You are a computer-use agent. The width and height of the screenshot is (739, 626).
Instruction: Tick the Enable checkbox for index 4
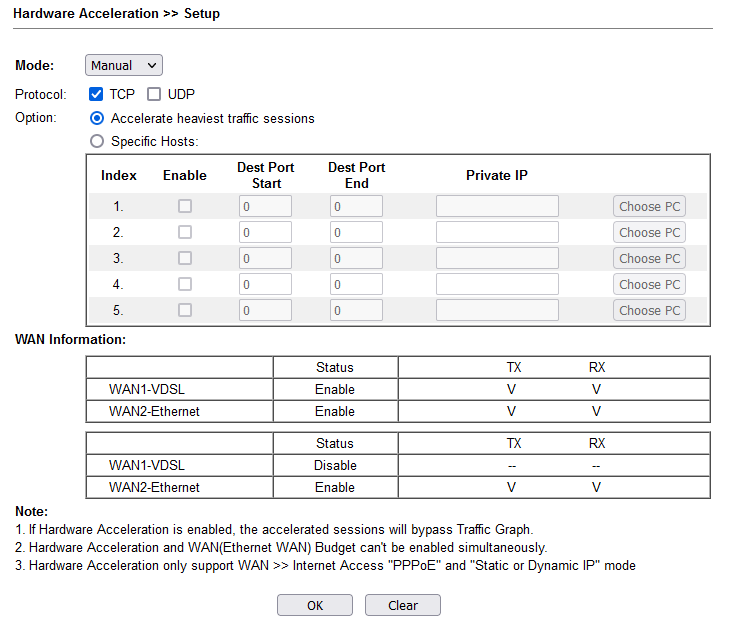coord(185,284)
